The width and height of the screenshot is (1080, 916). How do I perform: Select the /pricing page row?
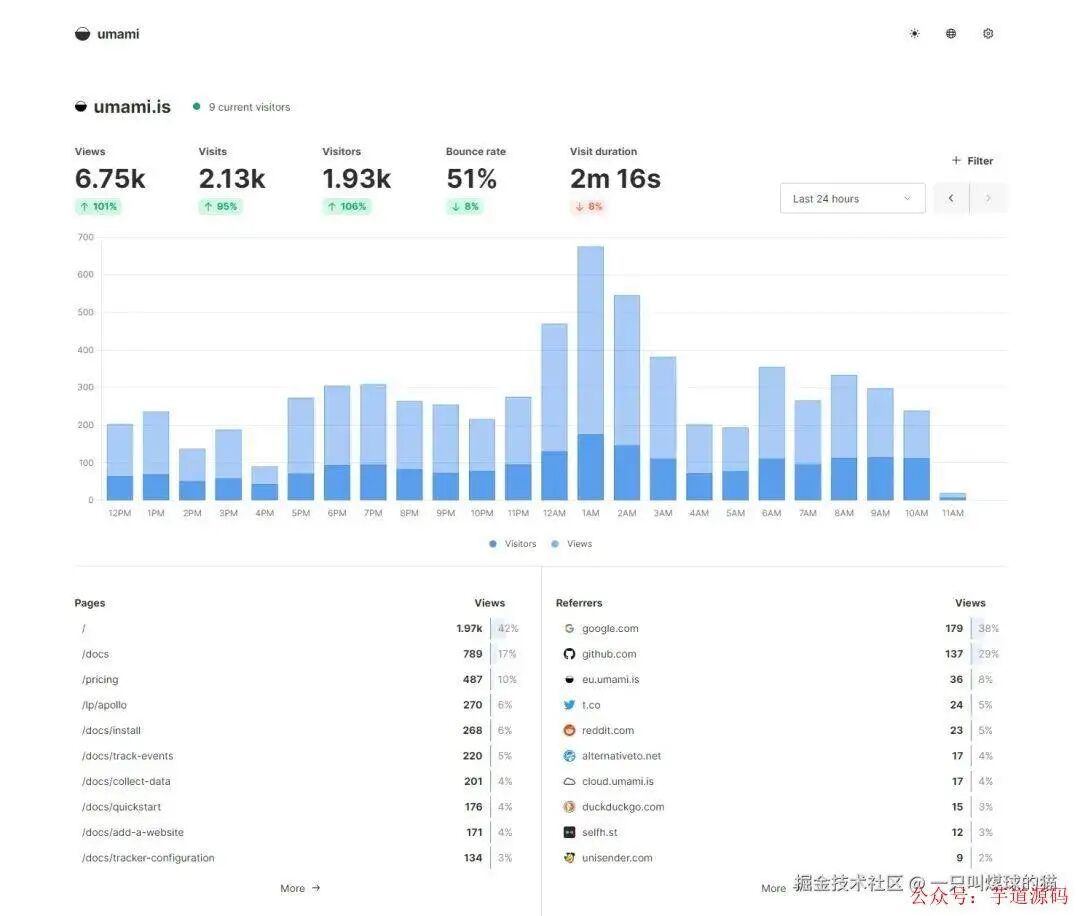pos(297,679)
